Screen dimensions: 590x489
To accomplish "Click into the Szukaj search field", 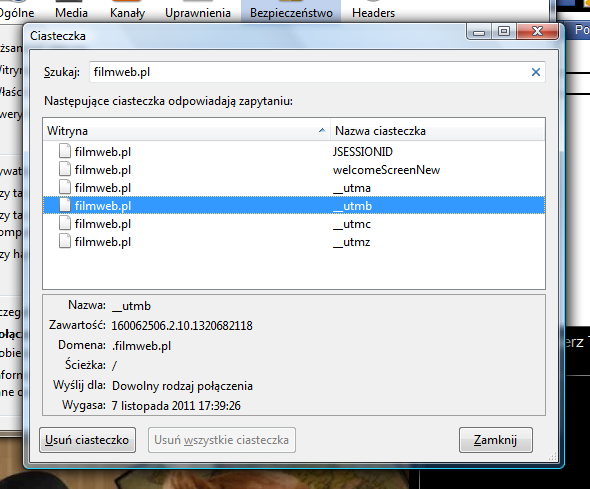I will (309, 72).
